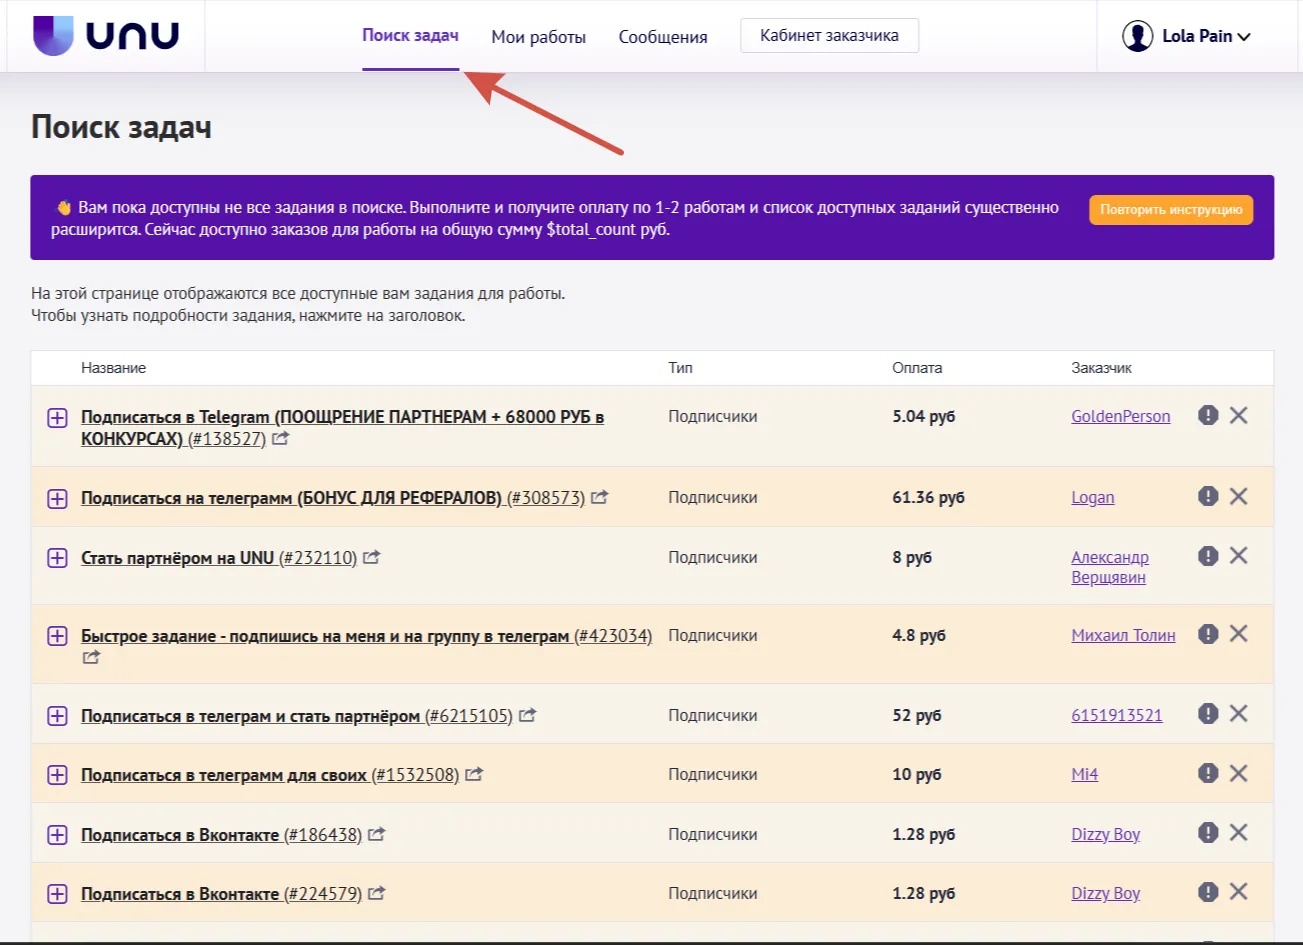Expand task #423034 details with plus
The height and width of the screenshot is (945, 1303).
point(57,636)
